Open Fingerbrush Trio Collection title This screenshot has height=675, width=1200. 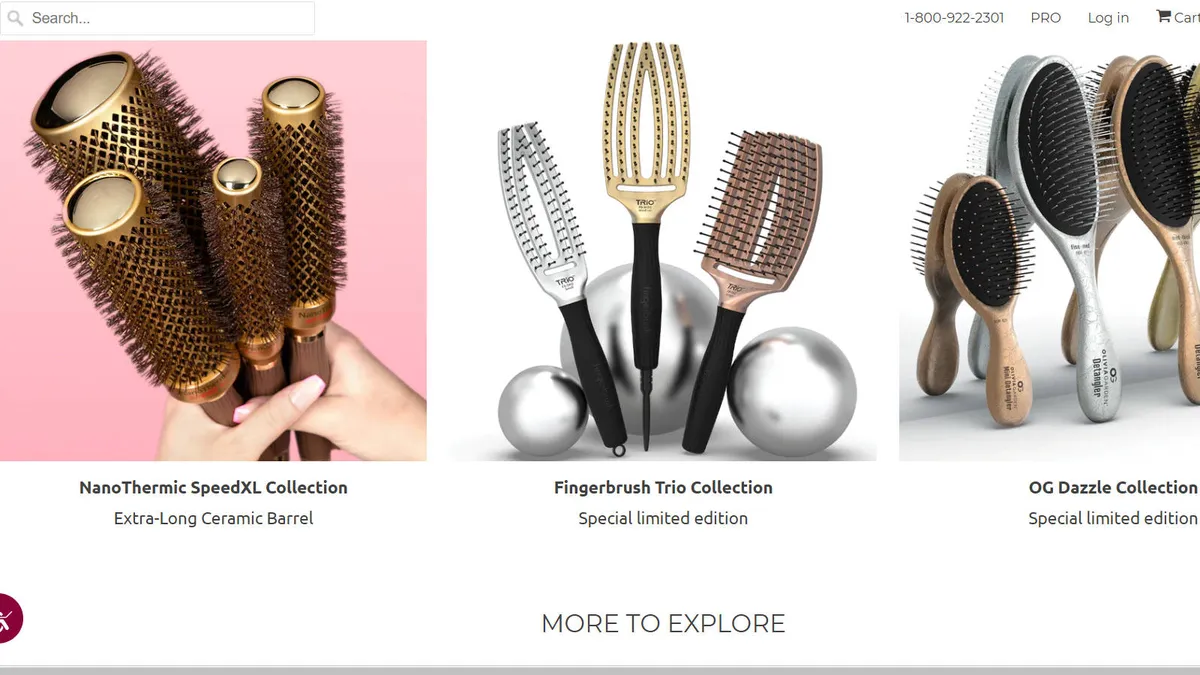pyautogui.click(x=663, y=488)
